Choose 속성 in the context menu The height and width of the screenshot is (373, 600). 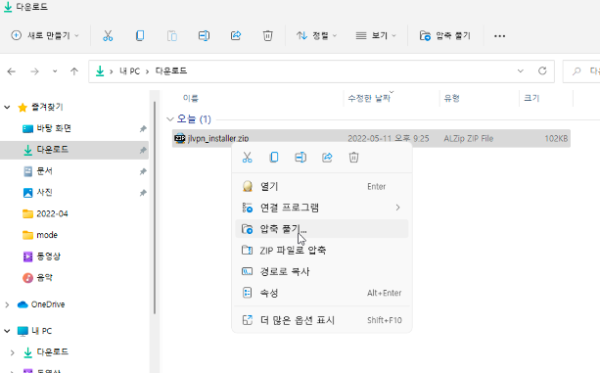[321, 293]
